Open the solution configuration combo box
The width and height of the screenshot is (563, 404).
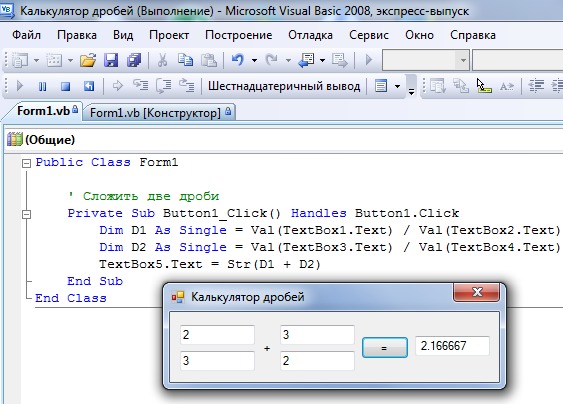coord(425,60)
